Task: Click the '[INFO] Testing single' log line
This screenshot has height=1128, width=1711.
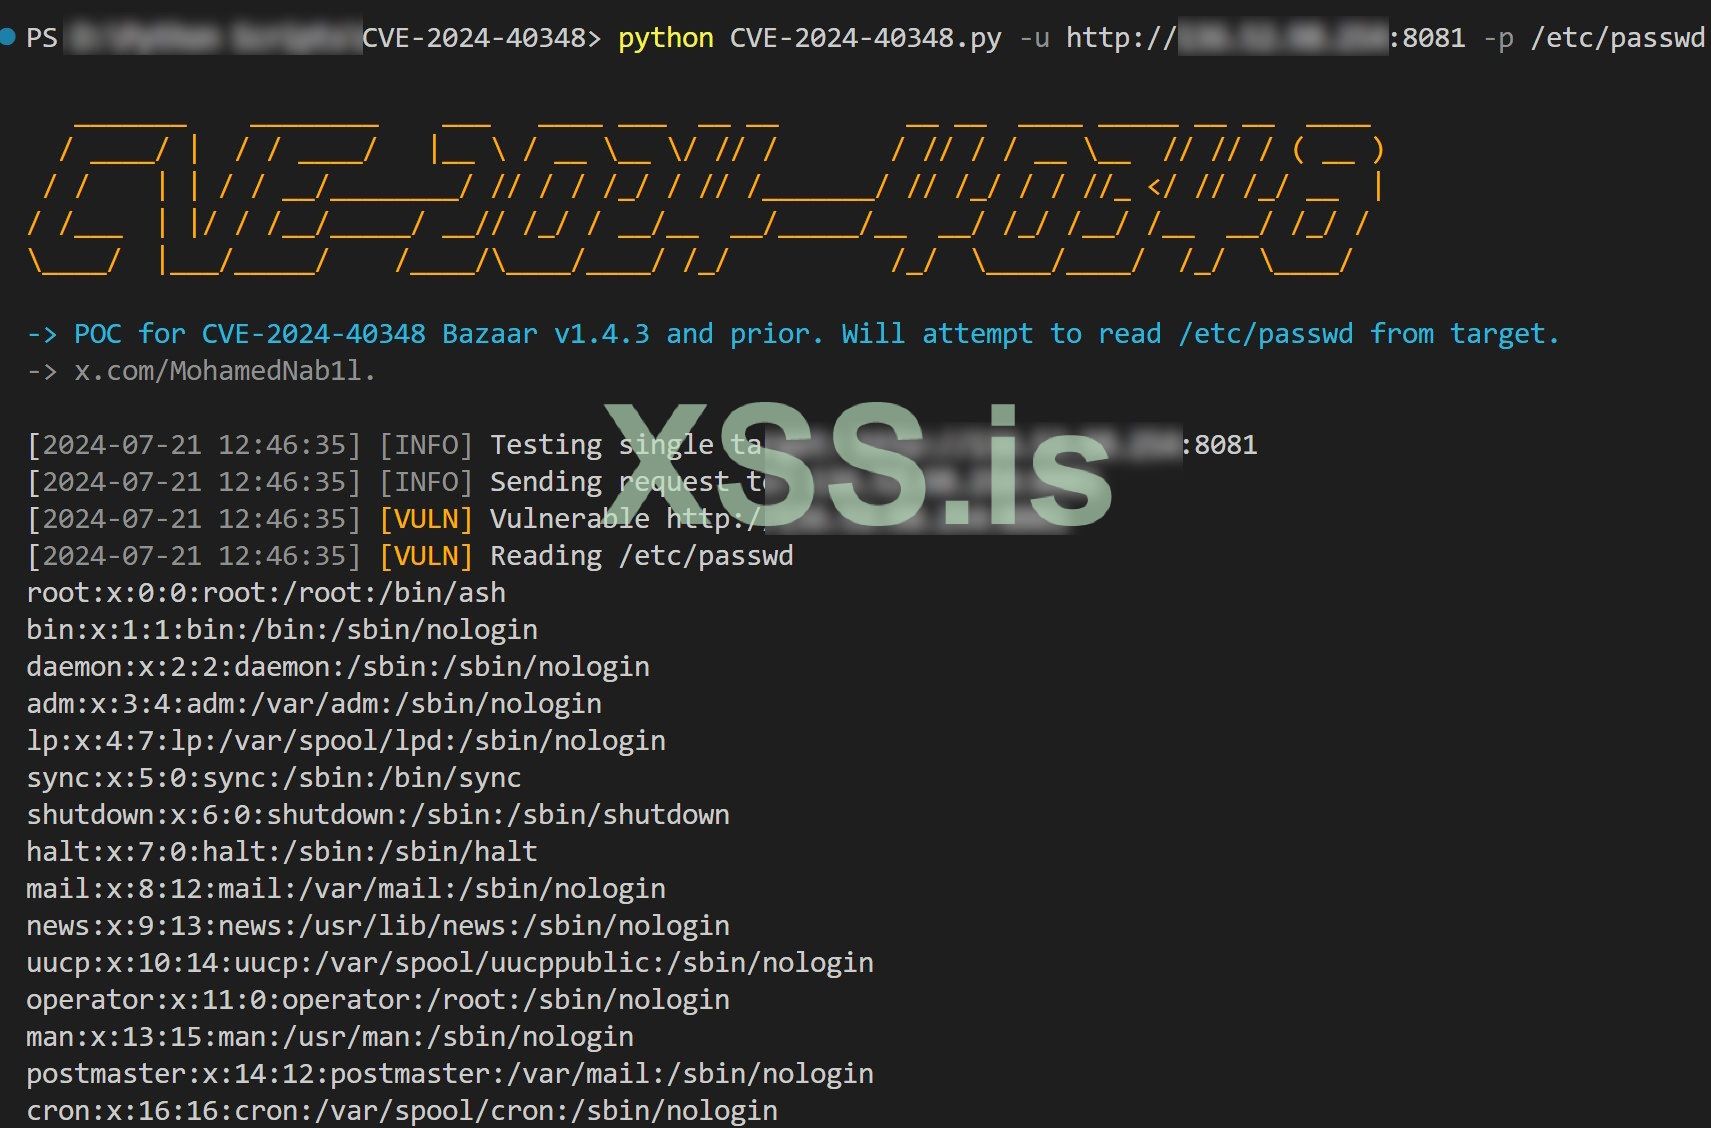Action: [642, 445]
